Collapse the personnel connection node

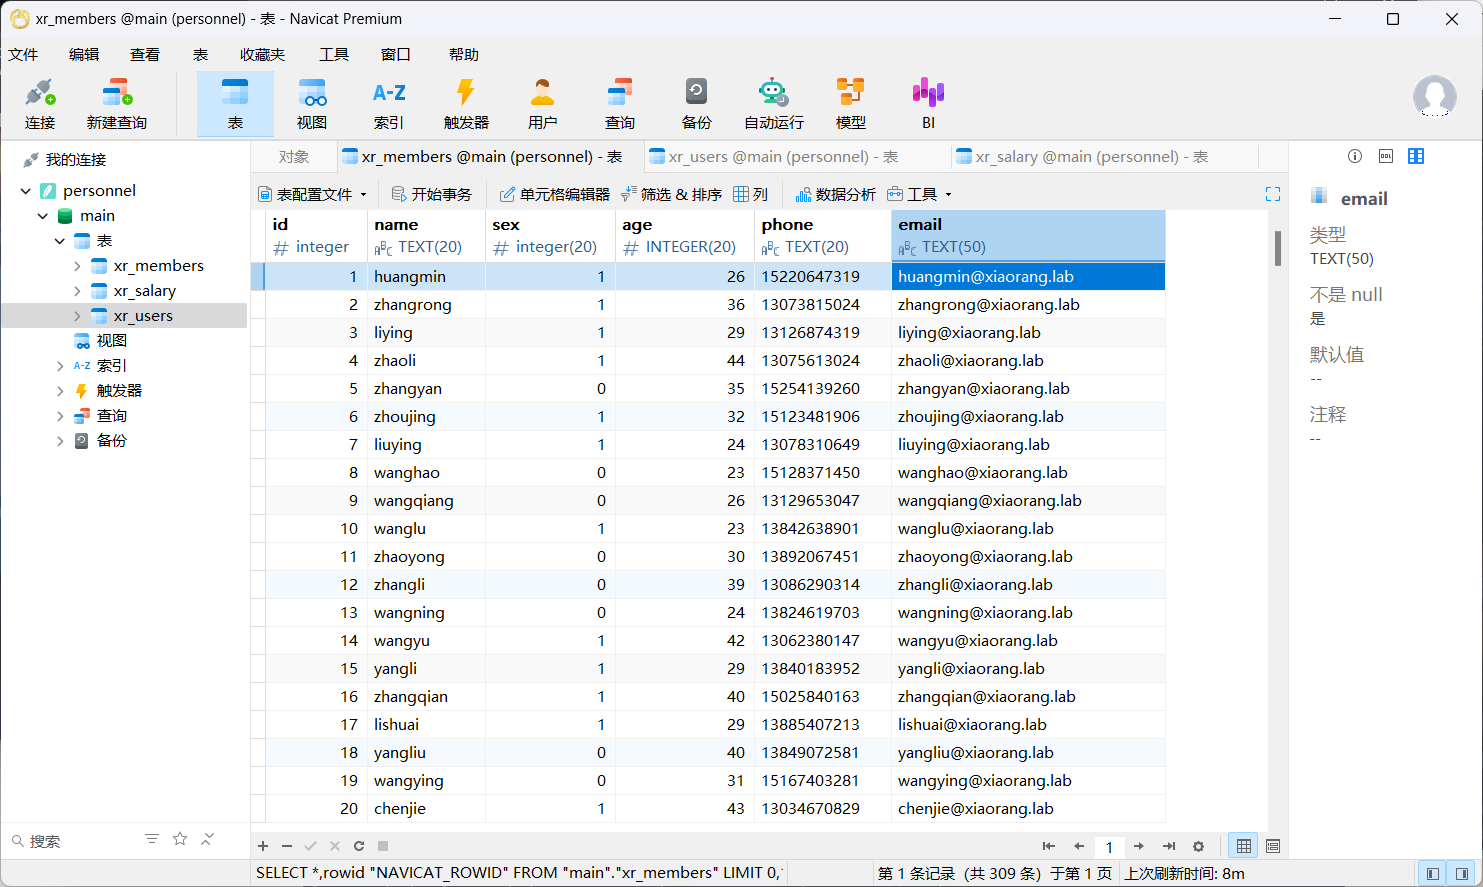(x=26, y=191)
